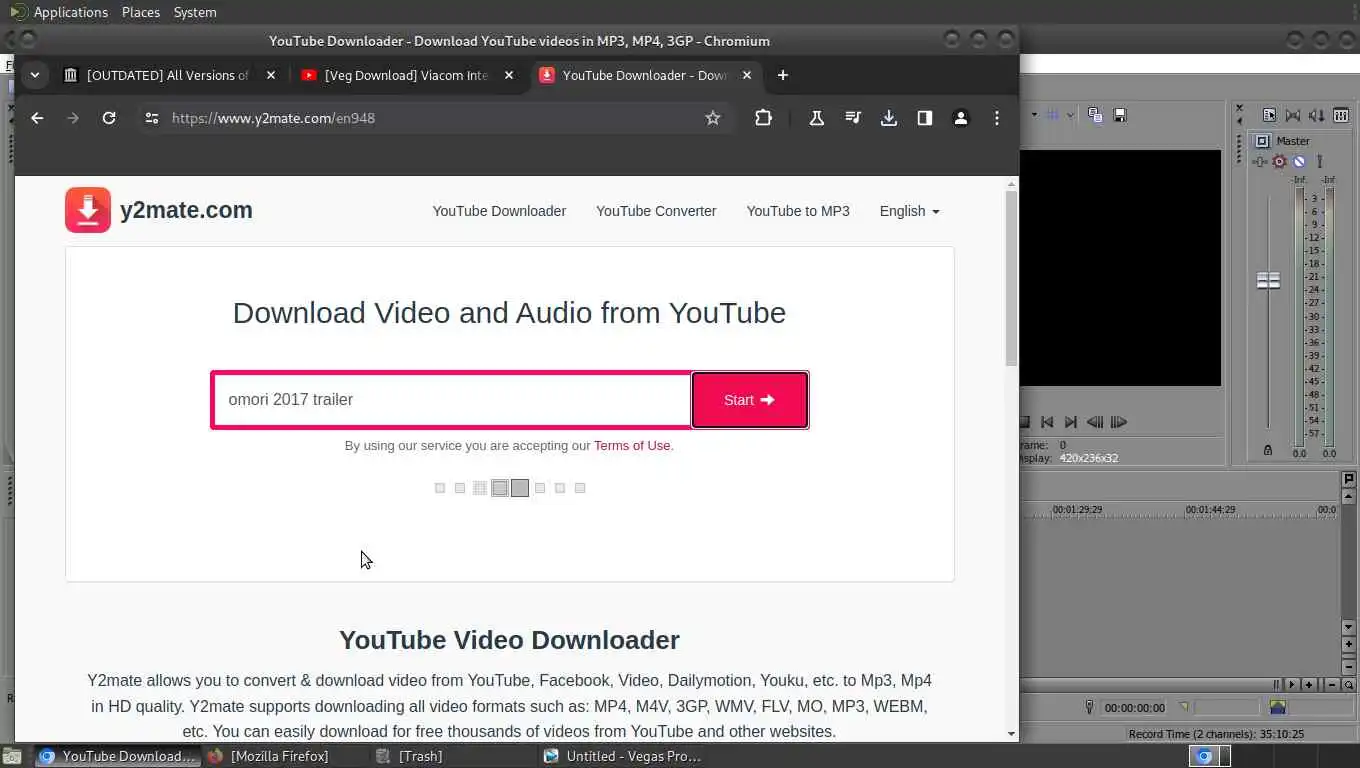The height and width of the screenshot is (768, 1360).
Task: Open the site information icon in address bar
Action: tap(152, 118)
